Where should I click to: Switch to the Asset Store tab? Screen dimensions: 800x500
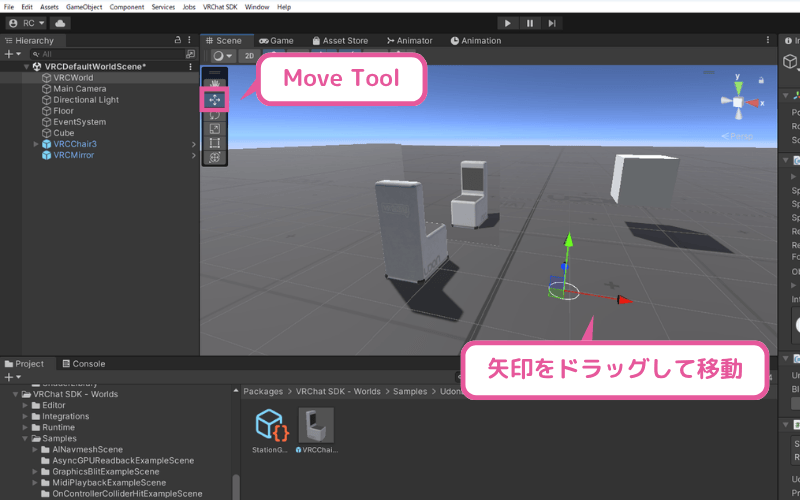coord(340,41)
